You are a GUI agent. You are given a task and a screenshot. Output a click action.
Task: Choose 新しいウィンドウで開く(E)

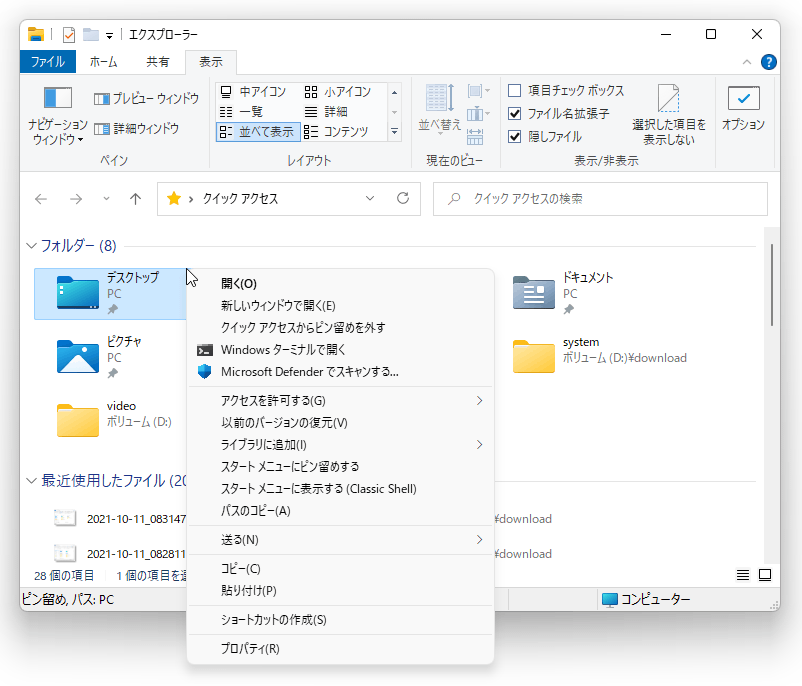(340, 305)
